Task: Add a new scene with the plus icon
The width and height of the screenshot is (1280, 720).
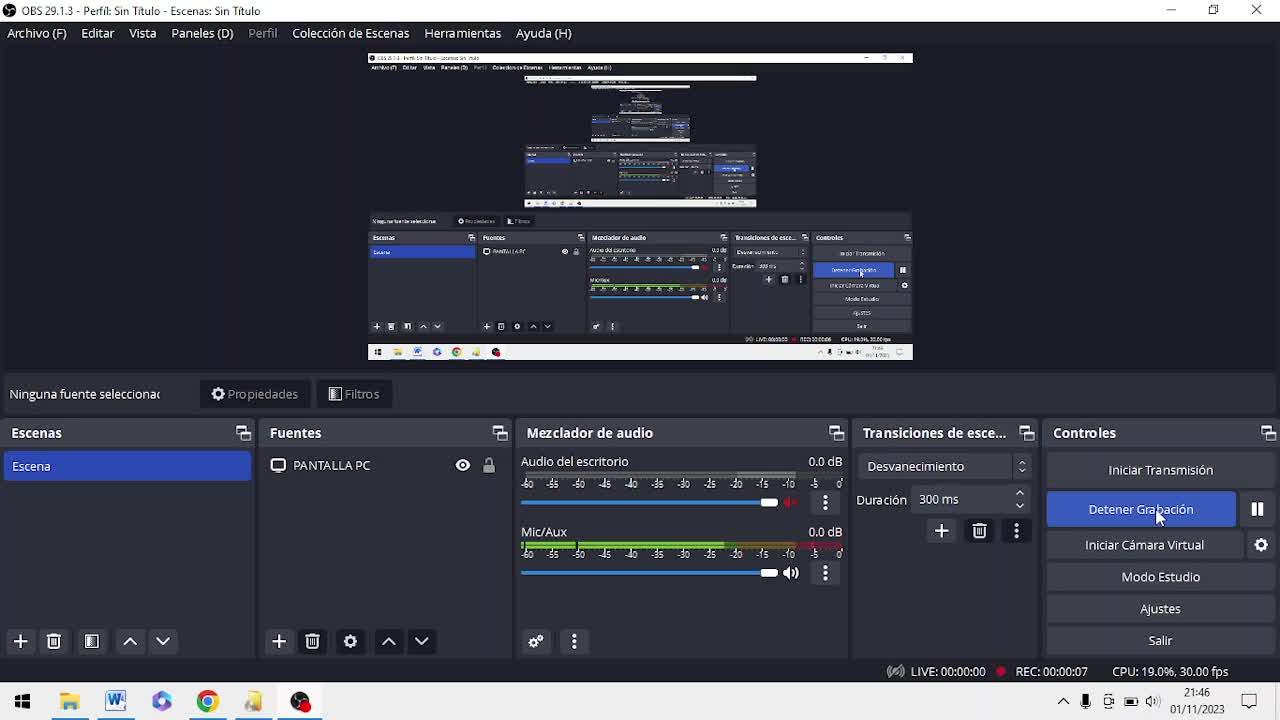Action: point(20,641)
